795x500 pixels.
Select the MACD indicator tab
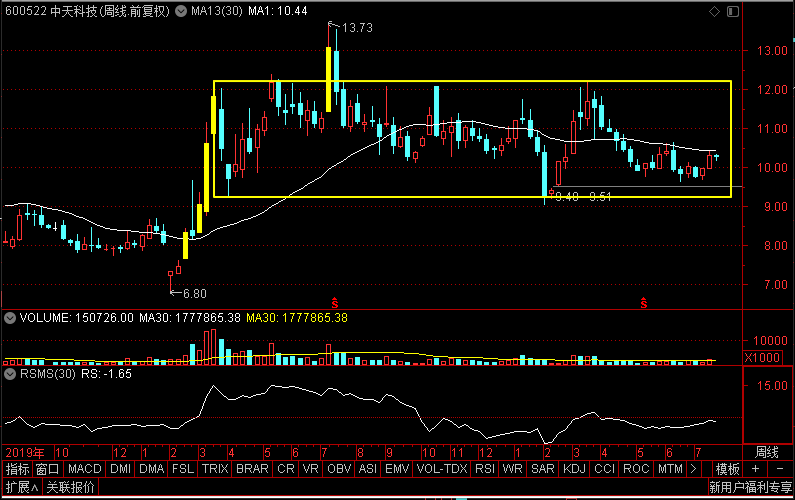85,469
